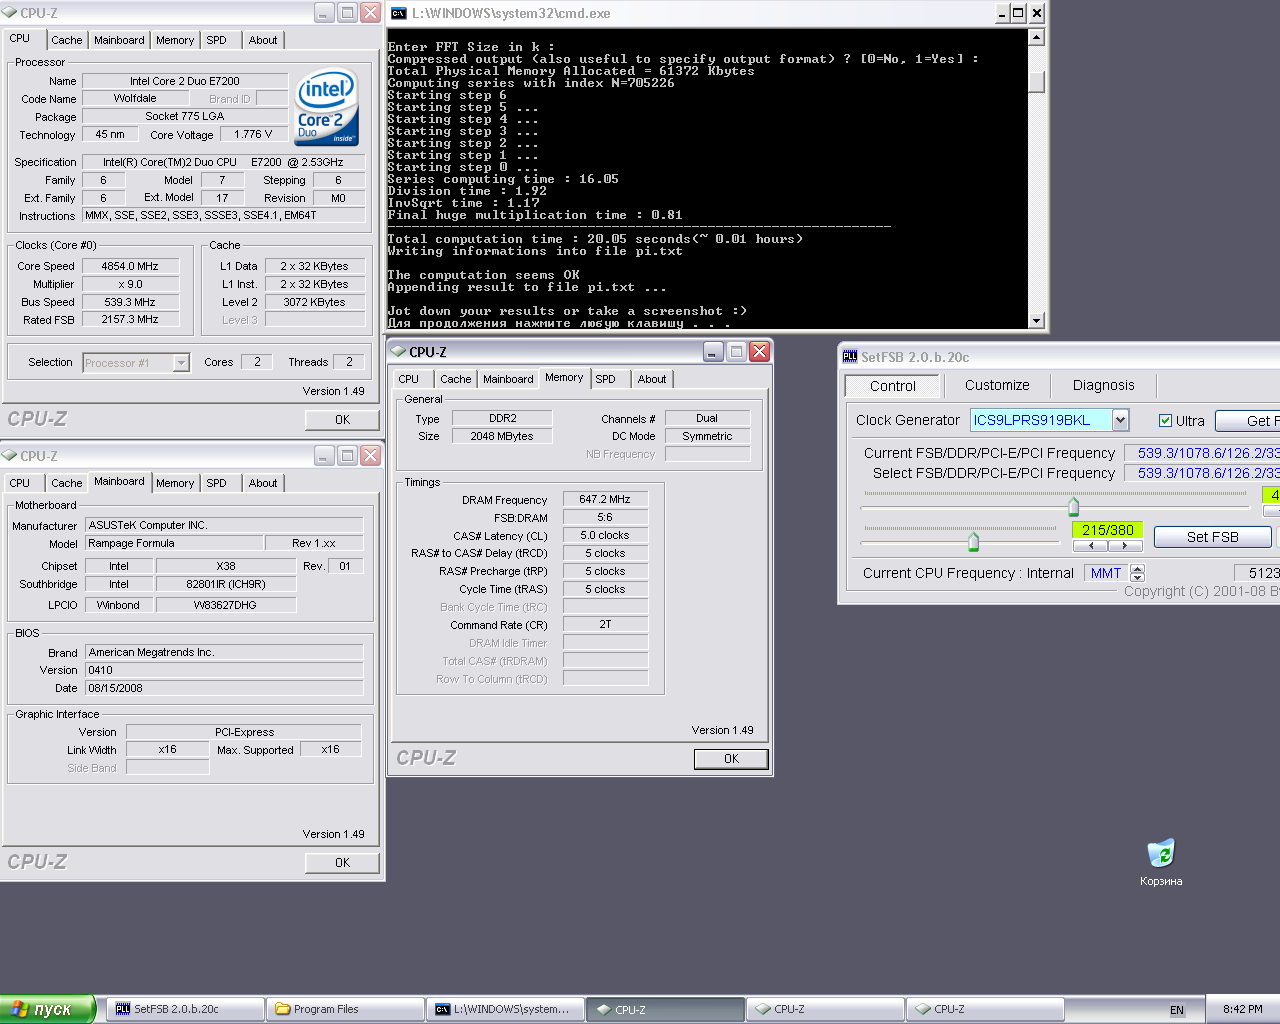Click the Level 2 cache value 3072 KBytes
1280x1024 pixels.
tap(314, 302)
